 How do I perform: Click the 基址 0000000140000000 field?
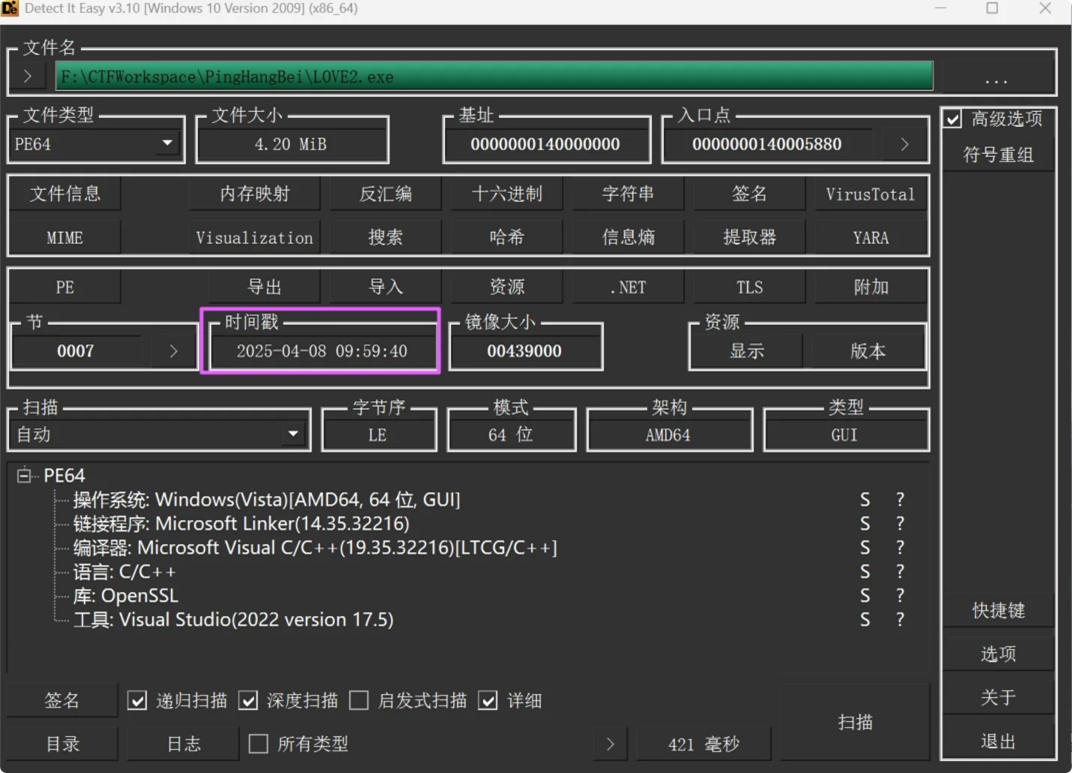[x=546, y=144]
